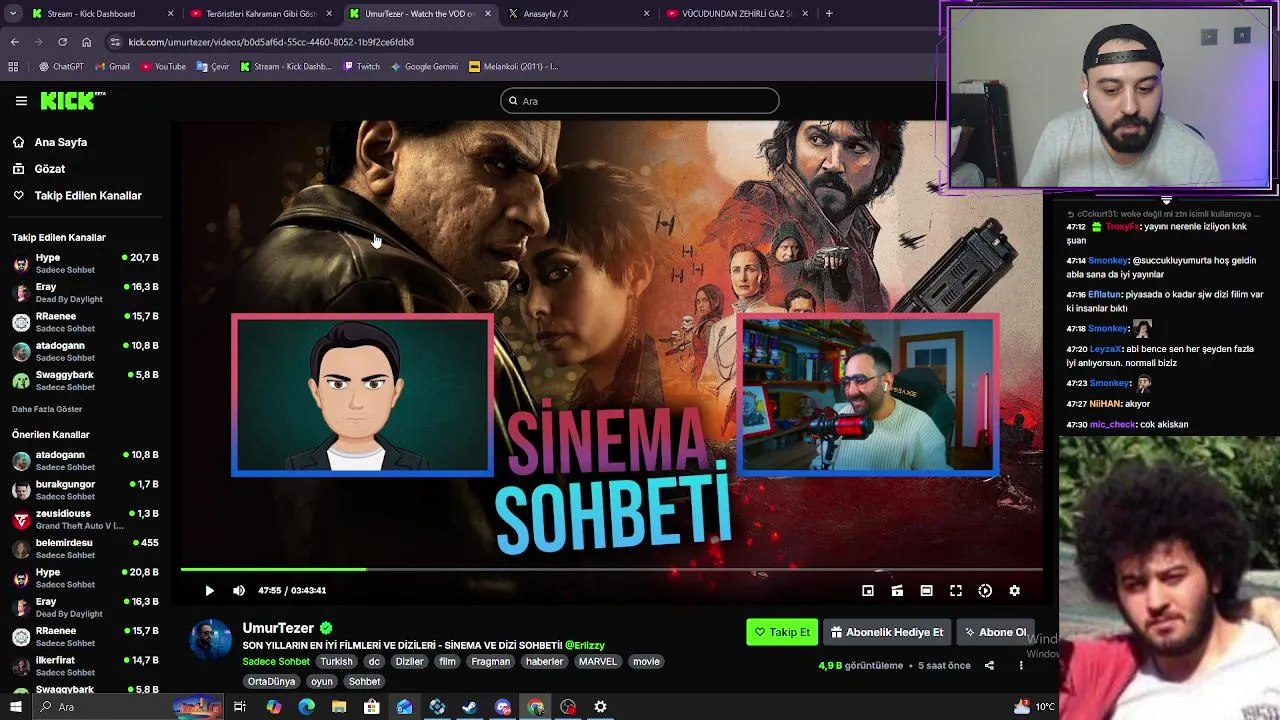Play the paused VOD video
The width and height of the screenshot is (1280, 720).
click(209, 591)
